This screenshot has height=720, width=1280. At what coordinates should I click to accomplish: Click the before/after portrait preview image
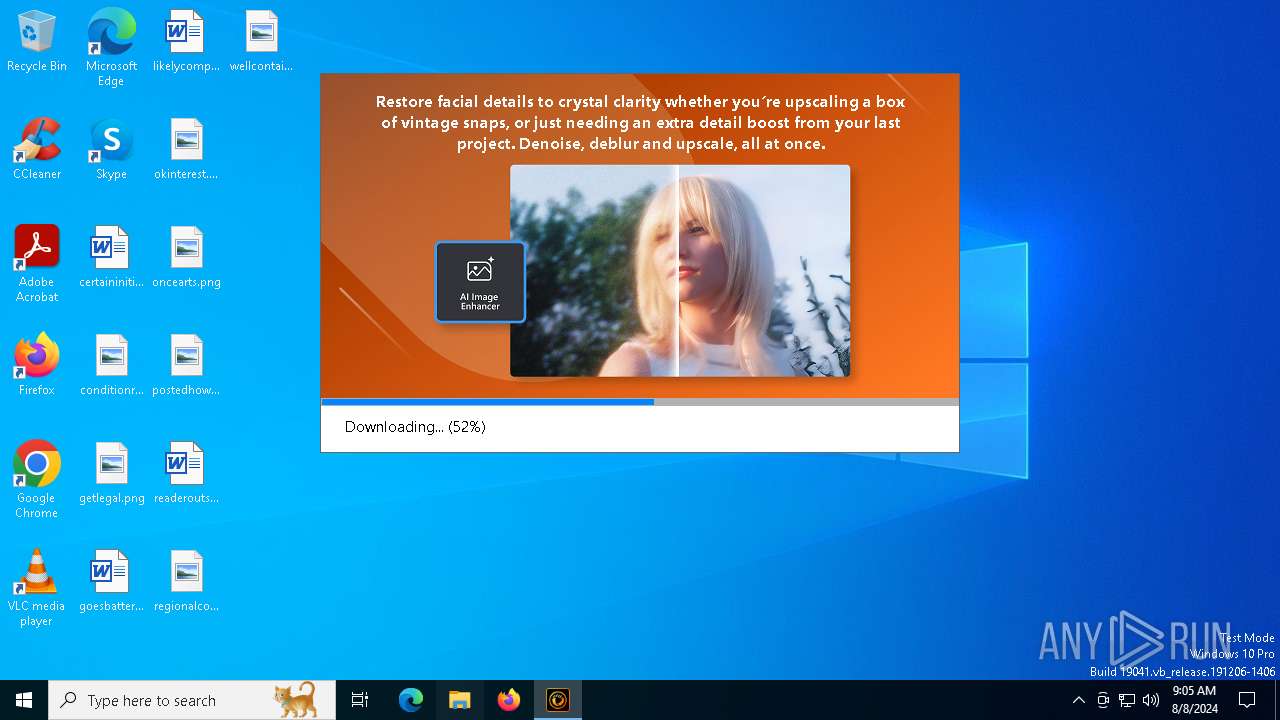click(x=680, y=271)
